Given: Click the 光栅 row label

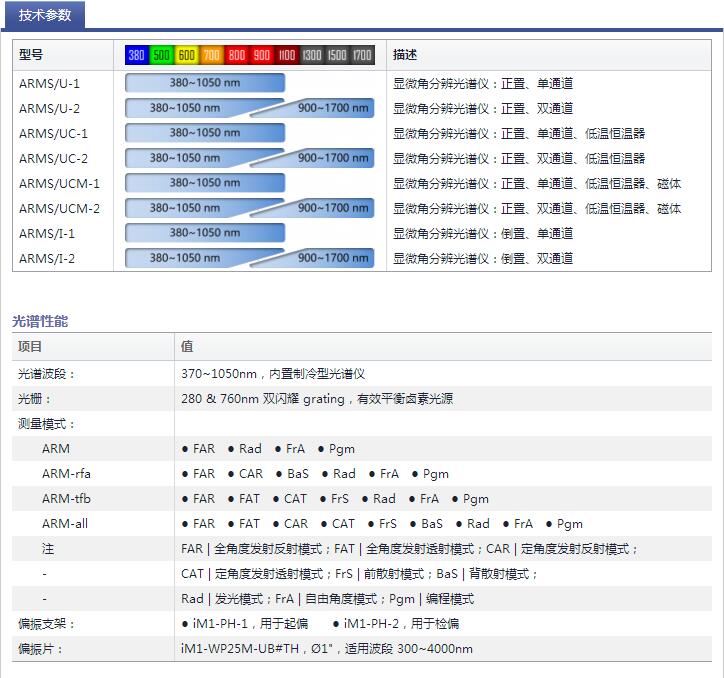Looking at the screenshot, I should (x=35, y=399).
